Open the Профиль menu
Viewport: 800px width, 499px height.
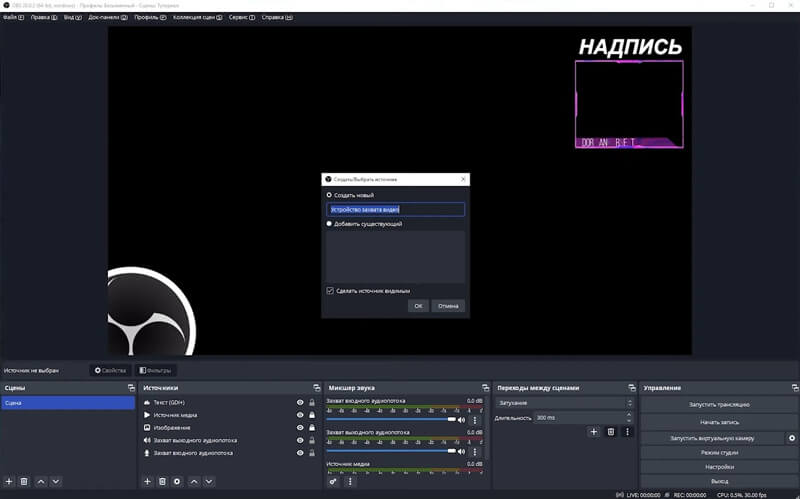(x=149, y=18)
